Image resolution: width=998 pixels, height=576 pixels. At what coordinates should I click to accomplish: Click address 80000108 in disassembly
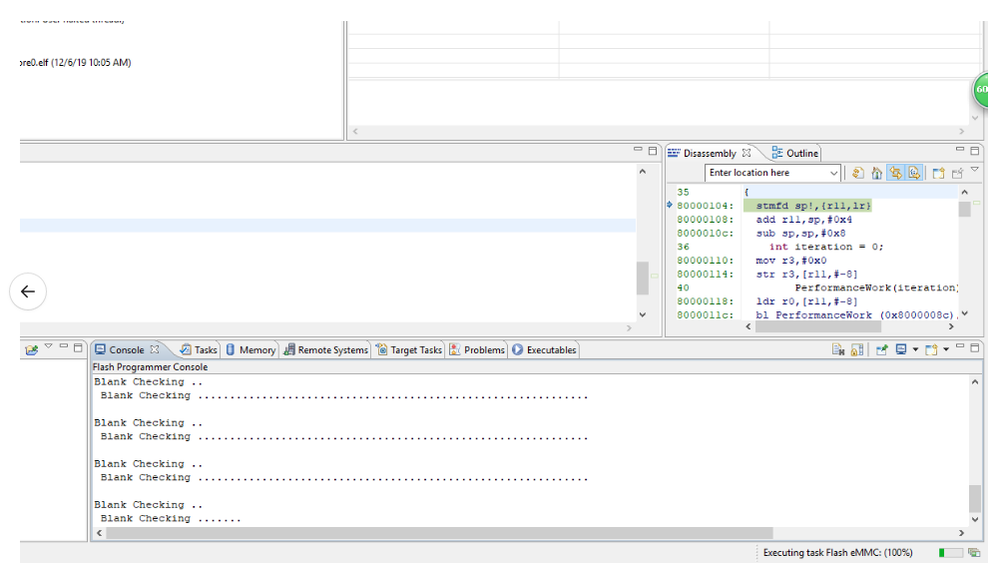pyautogui.click(x=705, y=220)
